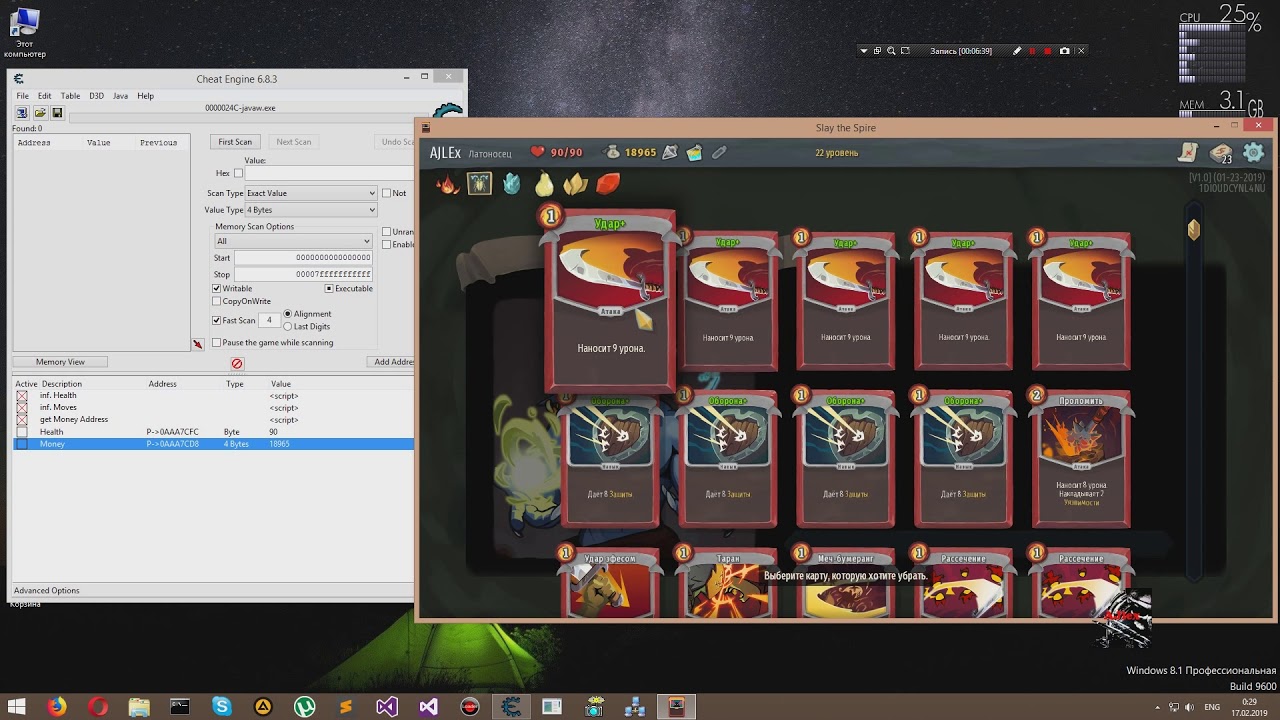Select the flame relic icon below the portrait
Screen dimensions: 1280x720
[x=448, y=184]
